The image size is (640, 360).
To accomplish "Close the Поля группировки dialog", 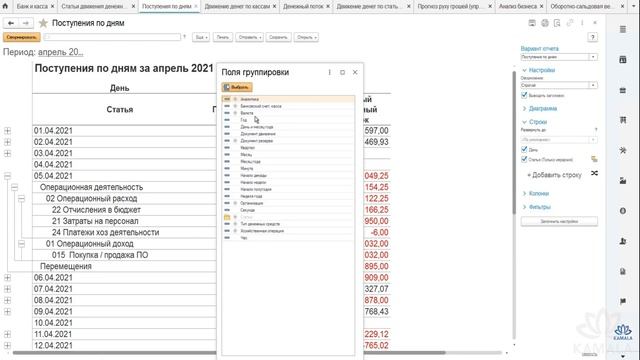I will 355,72.
